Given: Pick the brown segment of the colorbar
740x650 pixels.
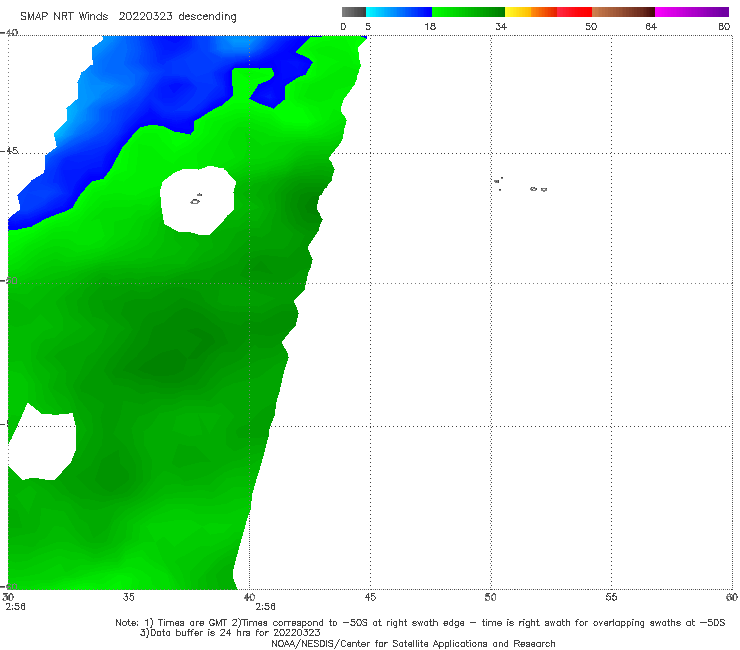Looking at the screenshot, I should [623, 12].
